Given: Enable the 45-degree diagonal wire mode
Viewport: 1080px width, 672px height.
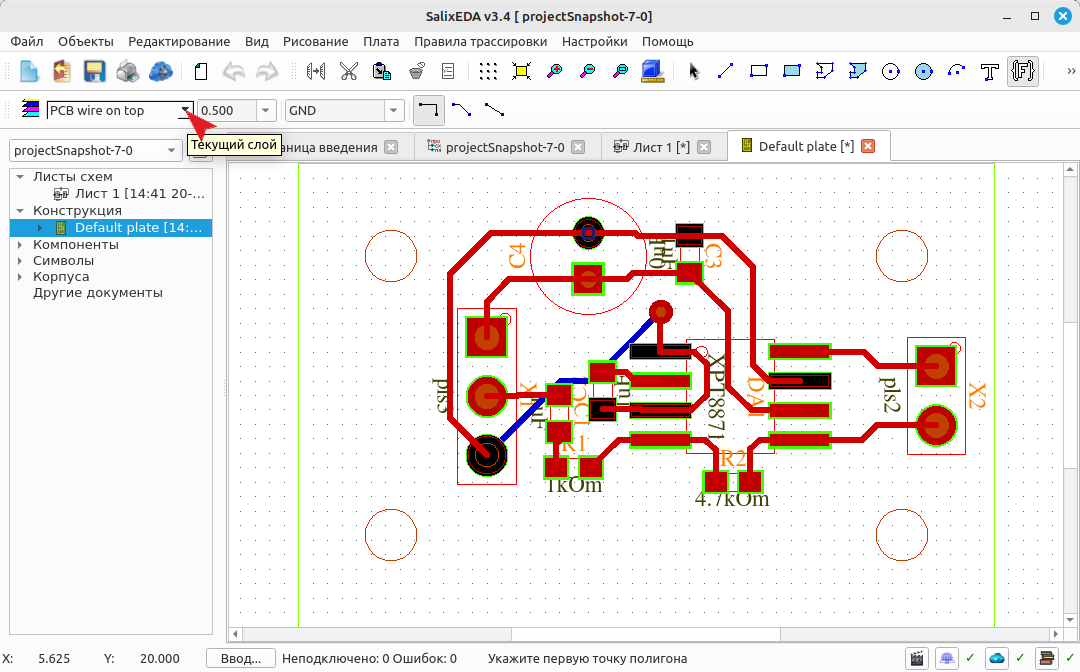Looking at the screenshot, I should [x=461, y=109].
